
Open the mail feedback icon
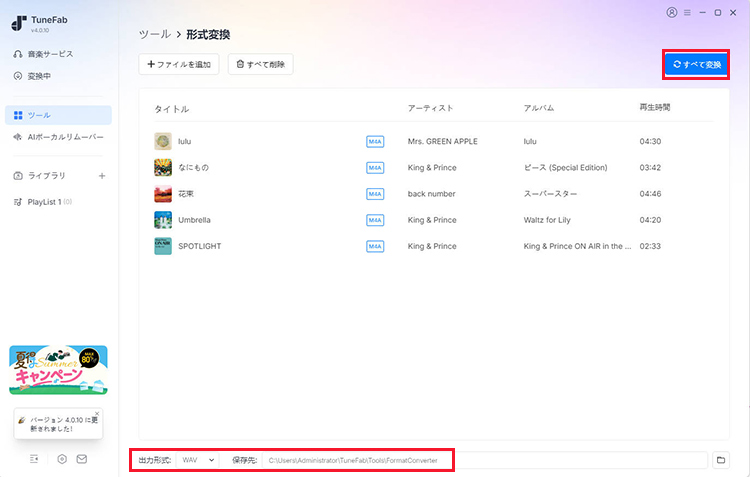click(x=82, y=459)
